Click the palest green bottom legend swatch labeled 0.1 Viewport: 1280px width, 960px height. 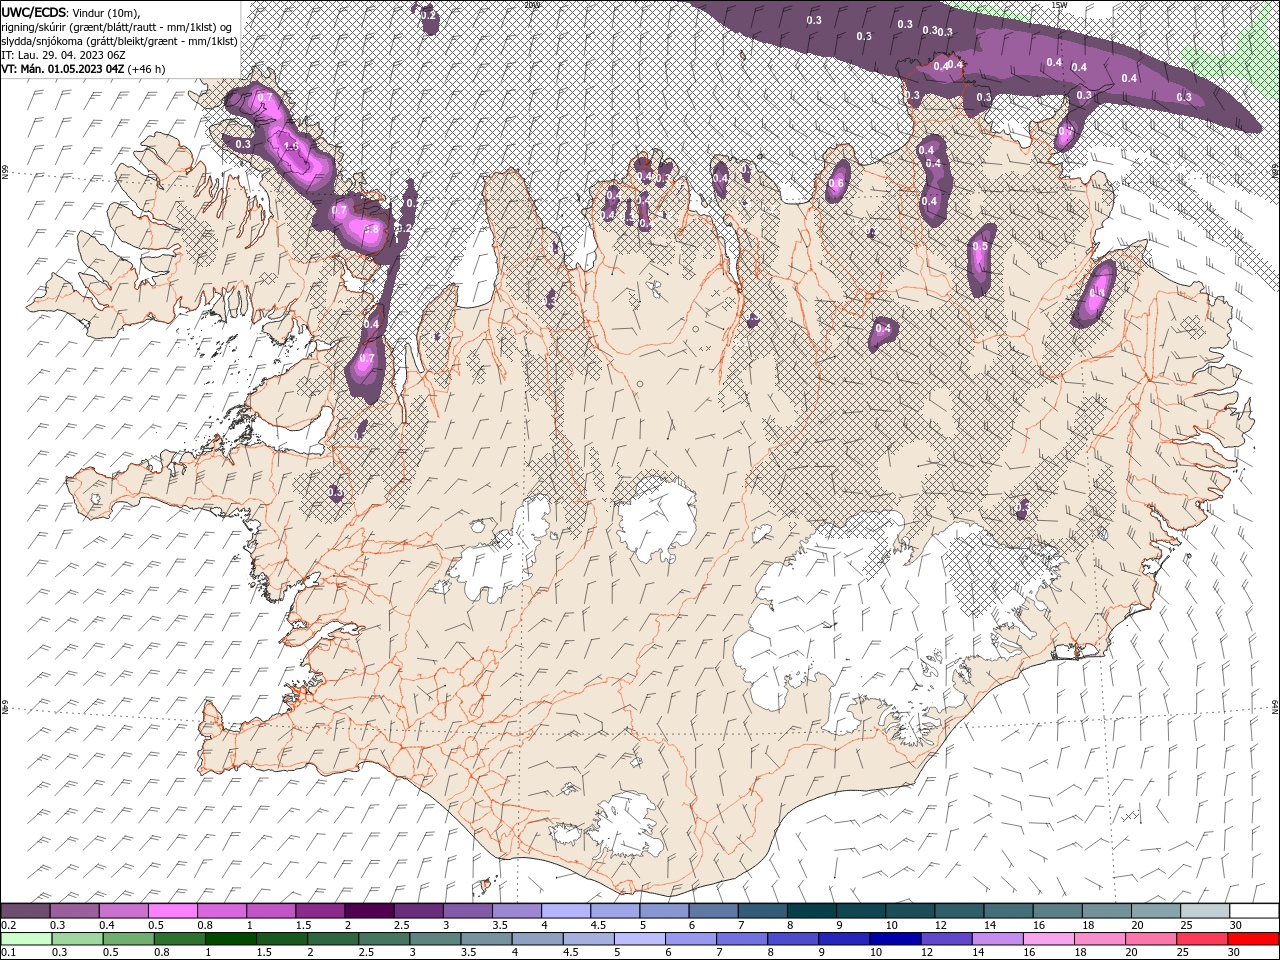click(x=26, y=939)
